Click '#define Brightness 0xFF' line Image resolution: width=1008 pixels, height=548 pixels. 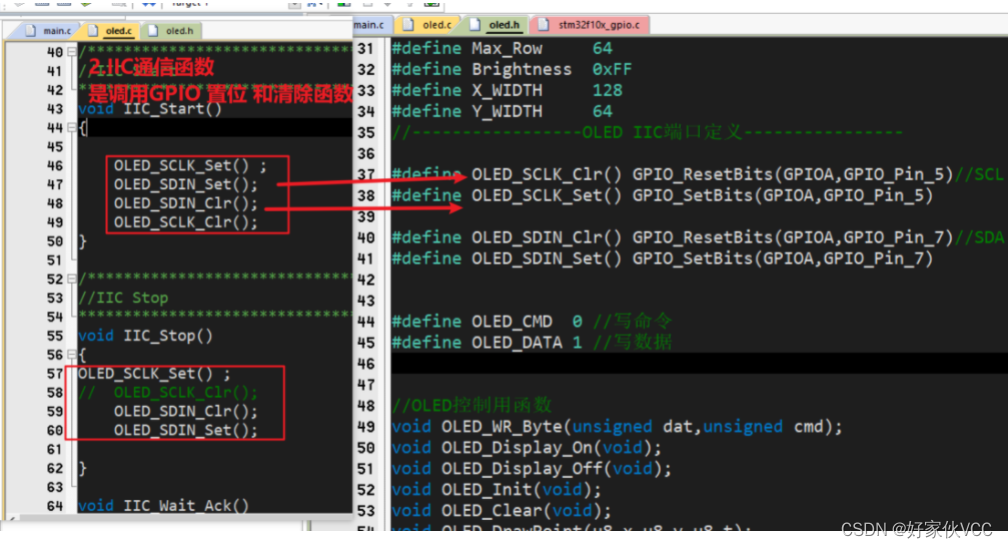coord(512,69)
